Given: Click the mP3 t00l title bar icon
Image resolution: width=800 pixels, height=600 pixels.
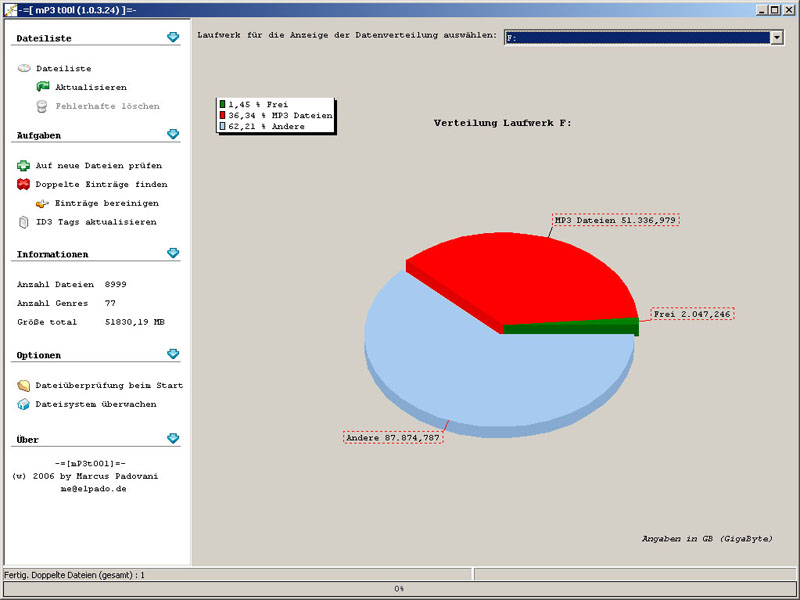Looking at the screenshot, I should 10,9.
